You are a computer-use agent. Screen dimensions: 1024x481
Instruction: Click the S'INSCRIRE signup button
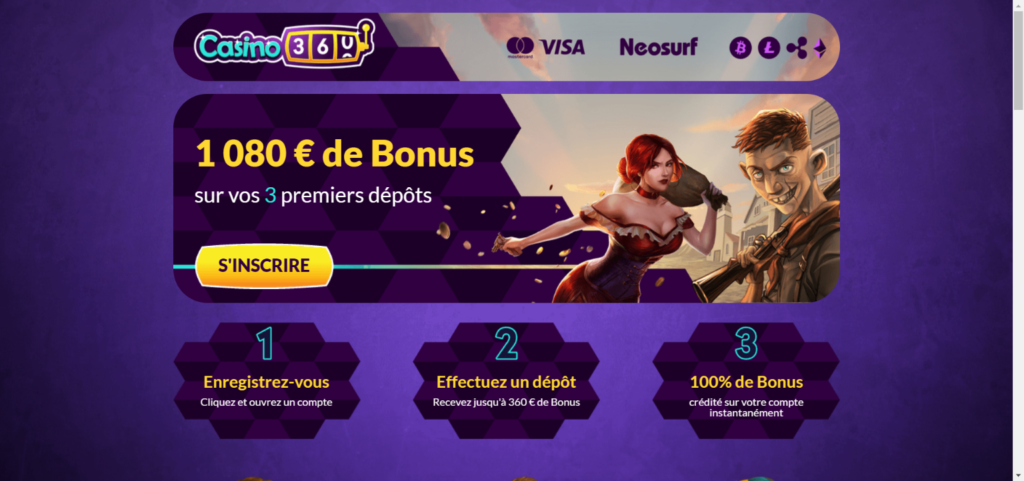click(264, 266)
